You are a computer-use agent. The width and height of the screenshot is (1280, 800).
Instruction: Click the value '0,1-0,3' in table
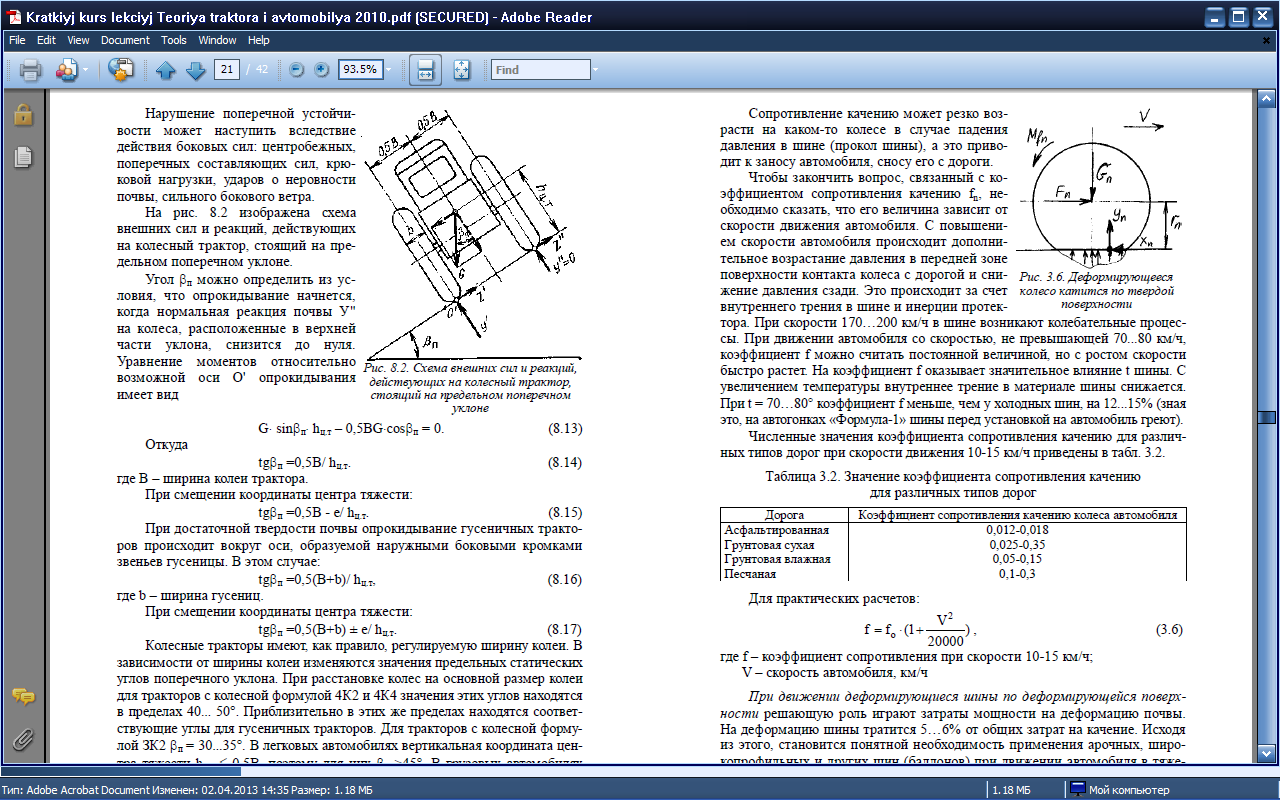pos(1017,574)
